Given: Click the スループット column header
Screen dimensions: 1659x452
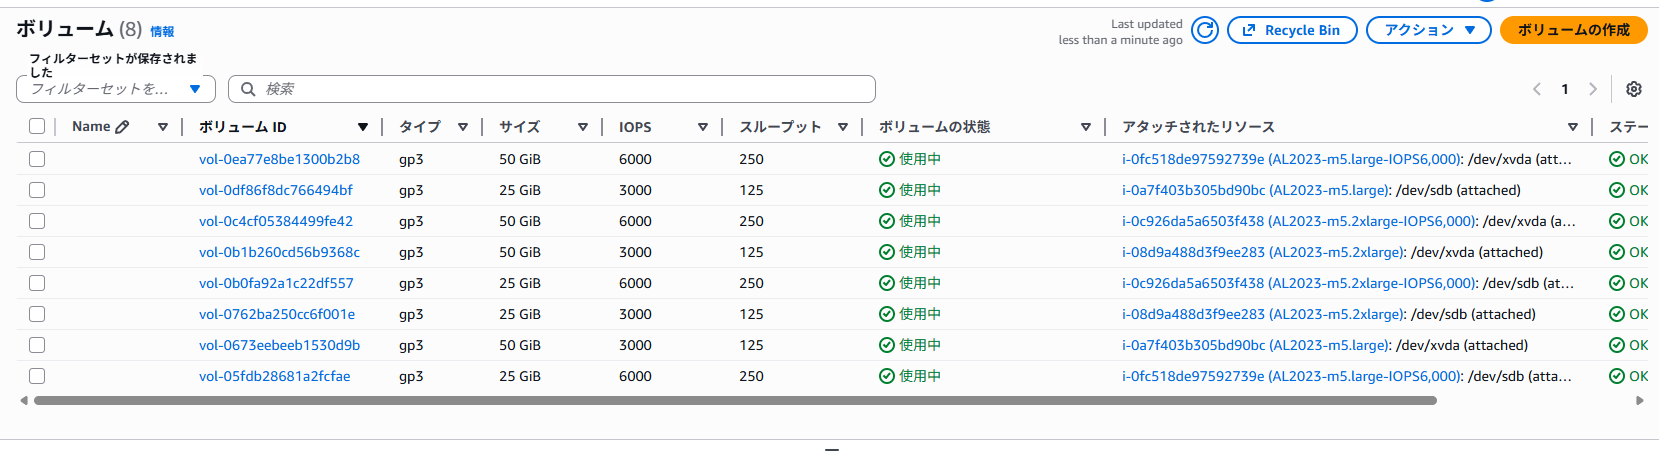Looking at the screenshot, I should [x=780, y=127].
